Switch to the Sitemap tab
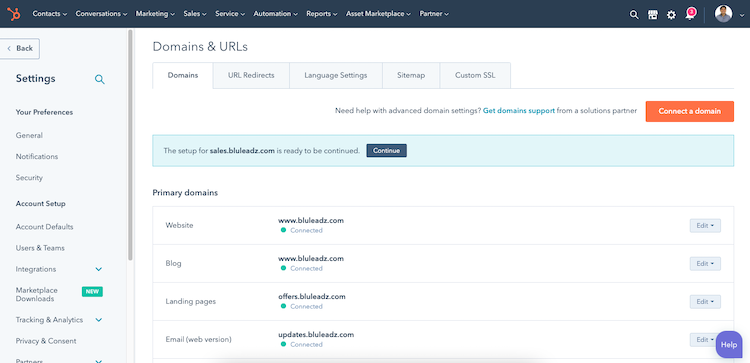This screenshot has height=363, width=750. [x=411, y=75]
